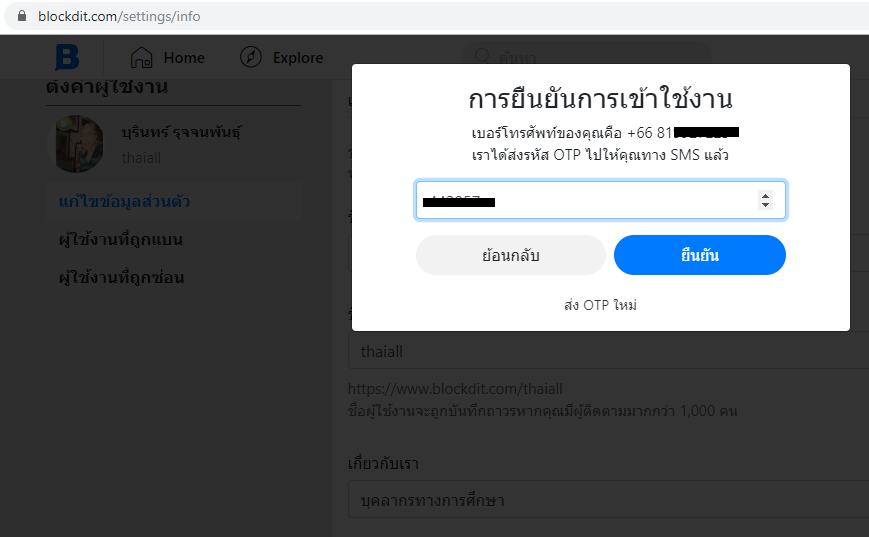869x537 pixels.
Task: Click the ส่ง OTP ใหม่ link
Action: point(600,305)
